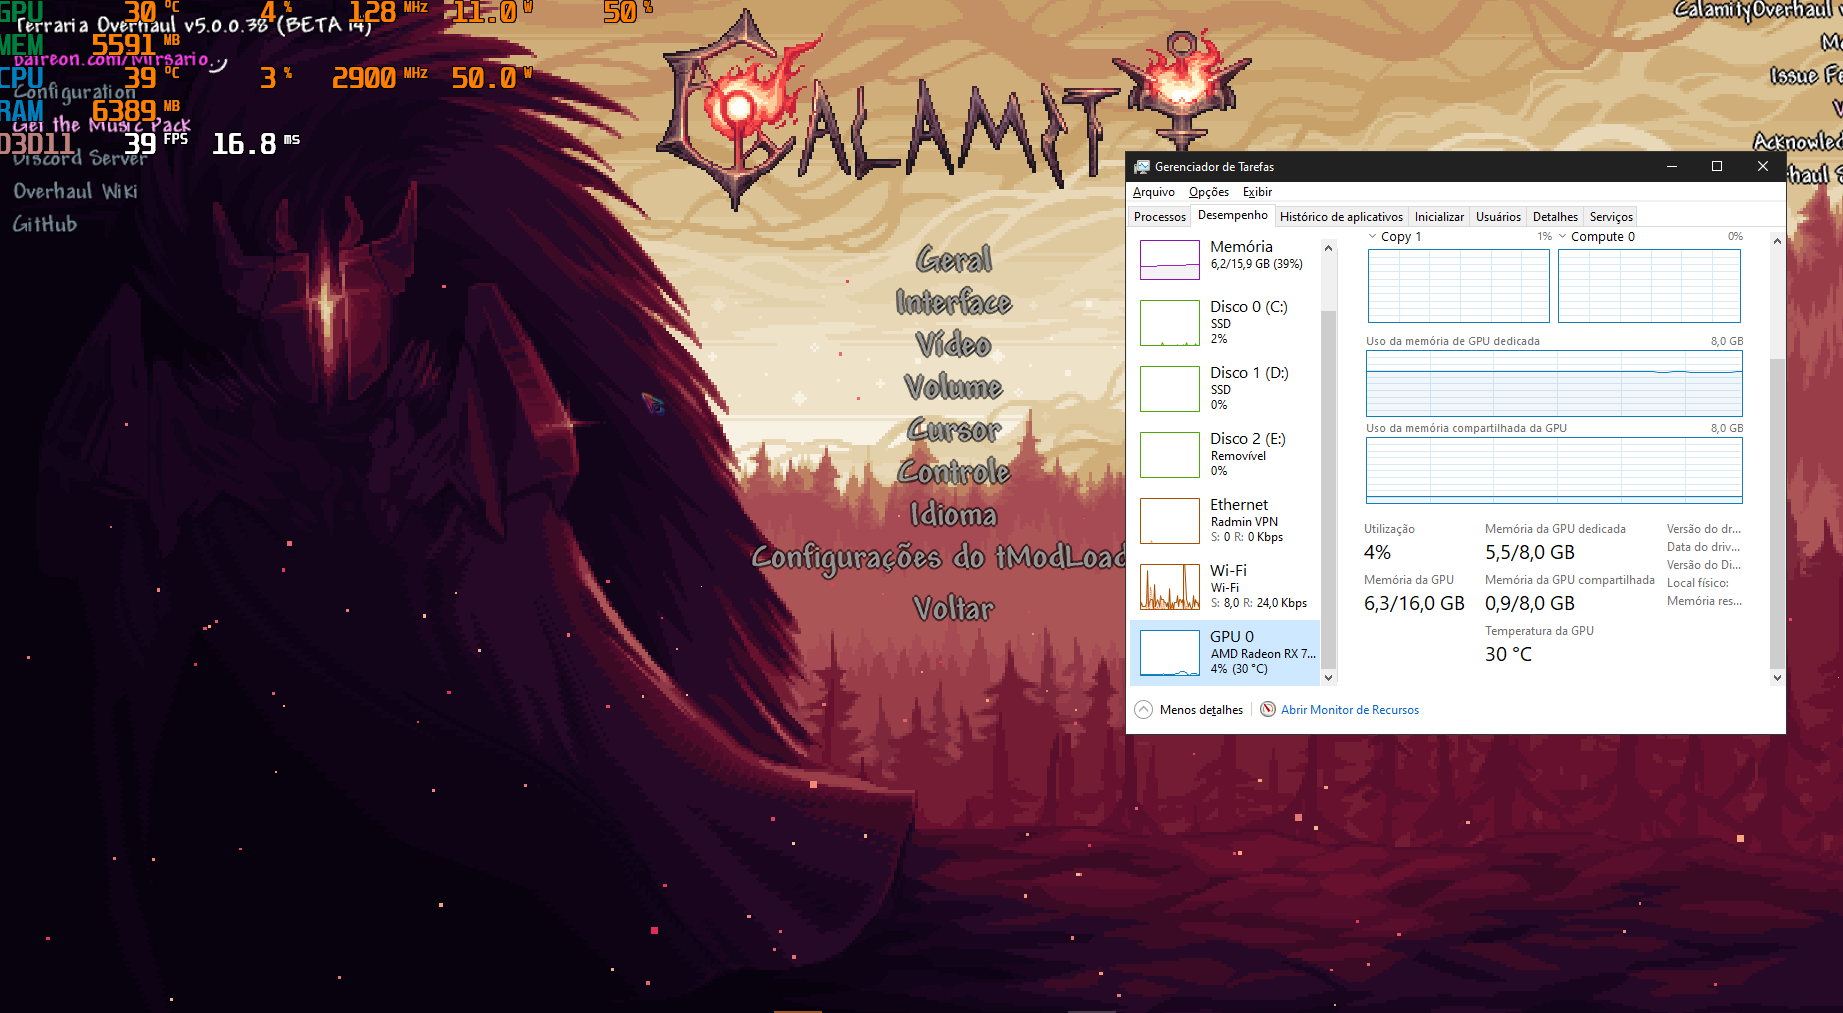Open the Opções menu
Viewport: 1843px width, 1013px height.
[1209, 192]
